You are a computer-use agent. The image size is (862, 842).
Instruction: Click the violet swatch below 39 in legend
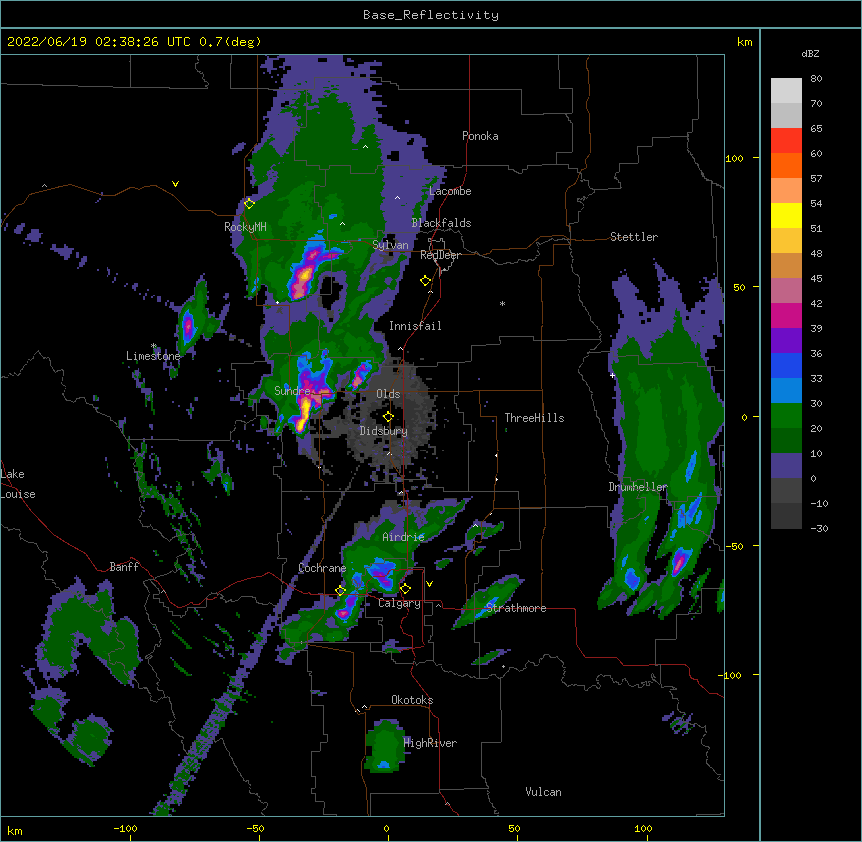[786, 340]
